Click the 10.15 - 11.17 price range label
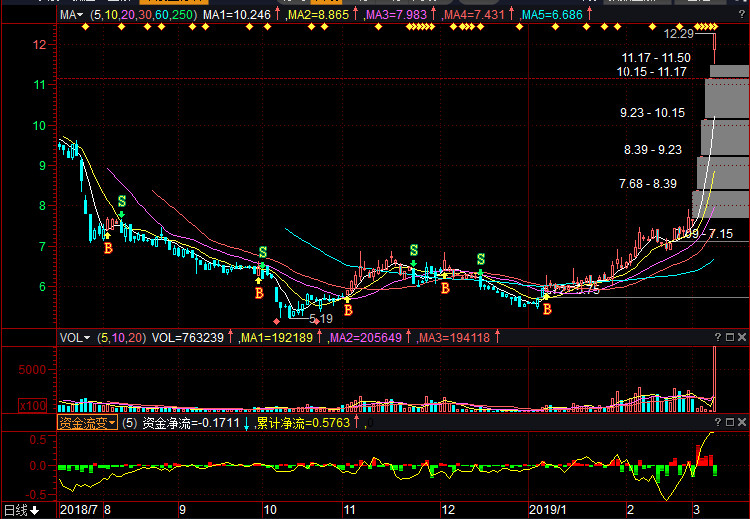This screenshot has width=750, height=519. [651, 72]
